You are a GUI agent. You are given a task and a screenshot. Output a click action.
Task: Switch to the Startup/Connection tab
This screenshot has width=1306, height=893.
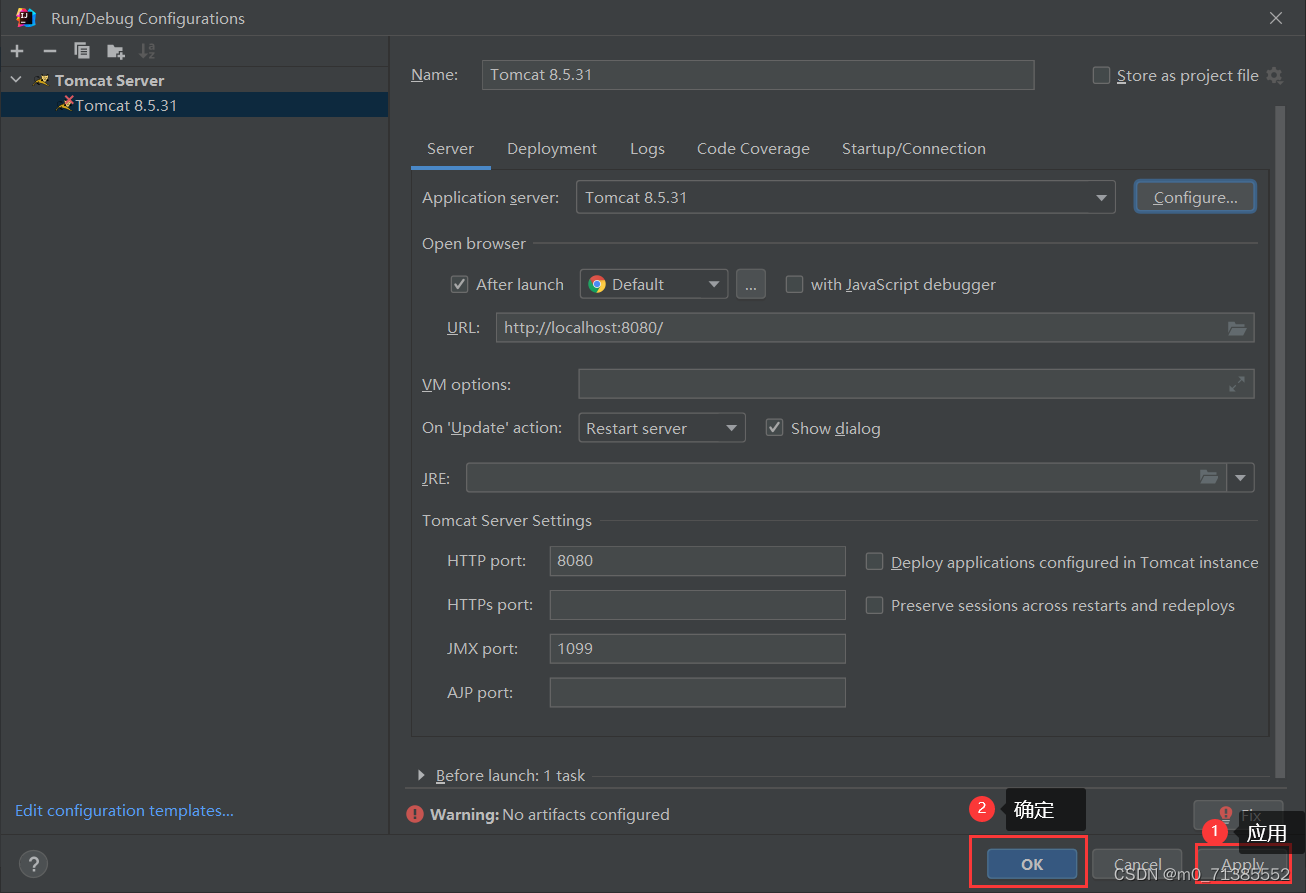click(x=914, y=149)
